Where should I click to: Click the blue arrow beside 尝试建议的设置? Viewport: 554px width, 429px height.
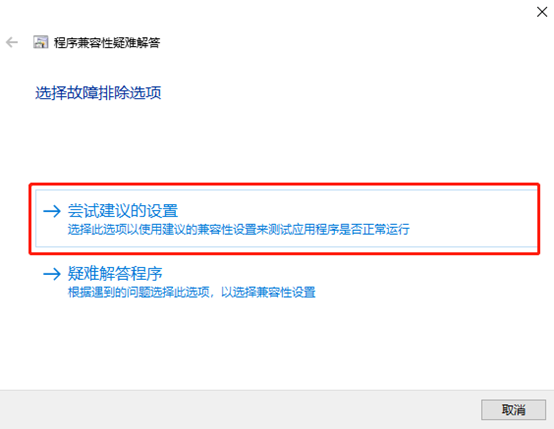click(x=52, y=211)
